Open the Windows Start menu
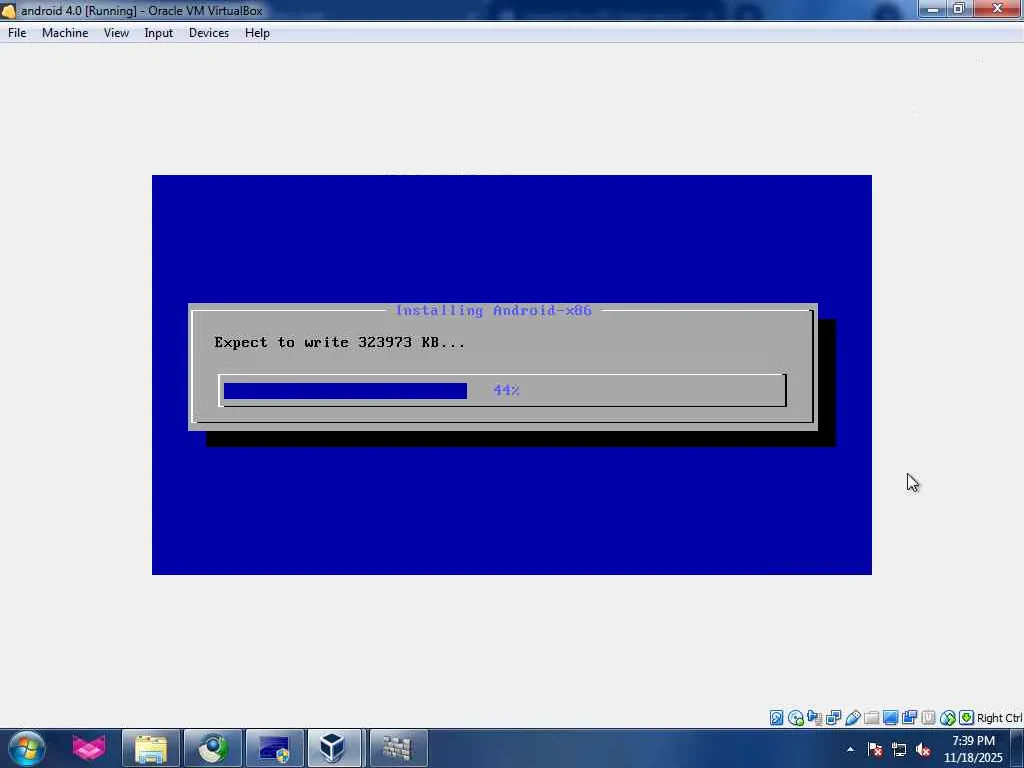The height and width of the screenshot is (768, 1024). coord(27,748)
